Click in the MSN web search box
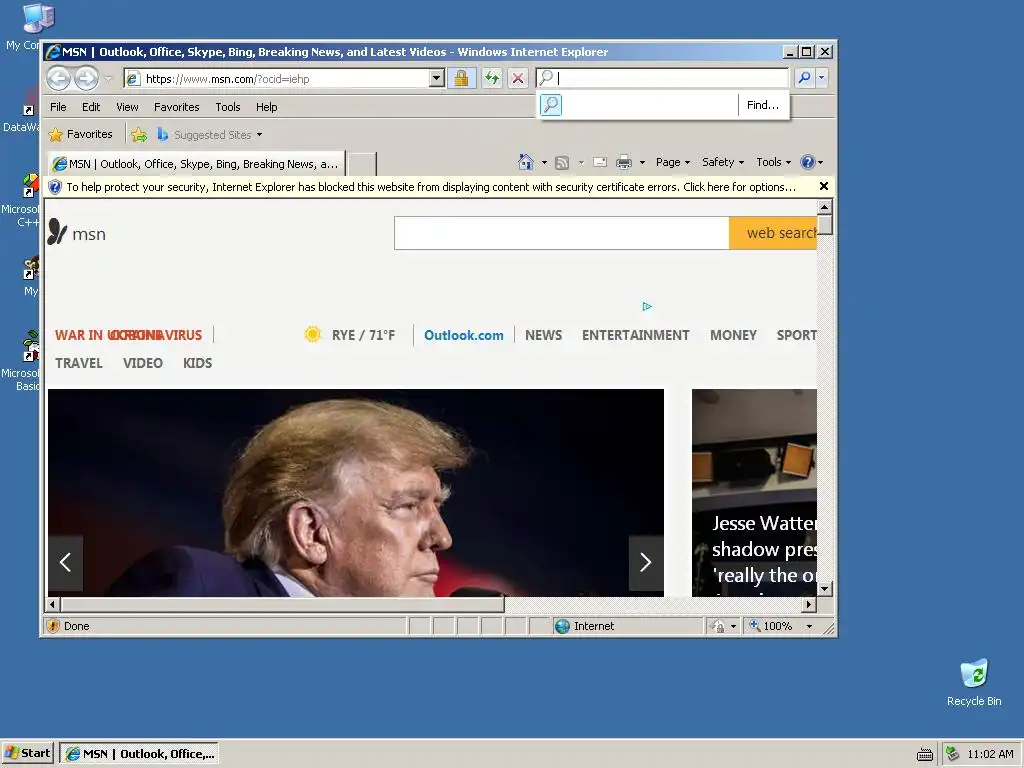Image resolution: width=1024 pixels, height=768 pixels. click(562, 233)
